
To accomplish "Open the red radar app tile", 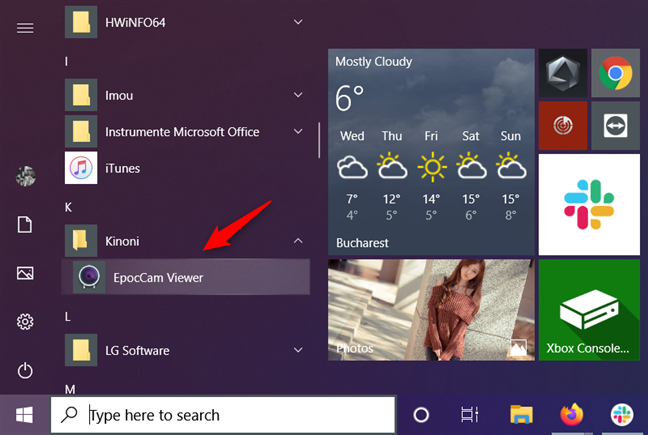I will (563, 126).
